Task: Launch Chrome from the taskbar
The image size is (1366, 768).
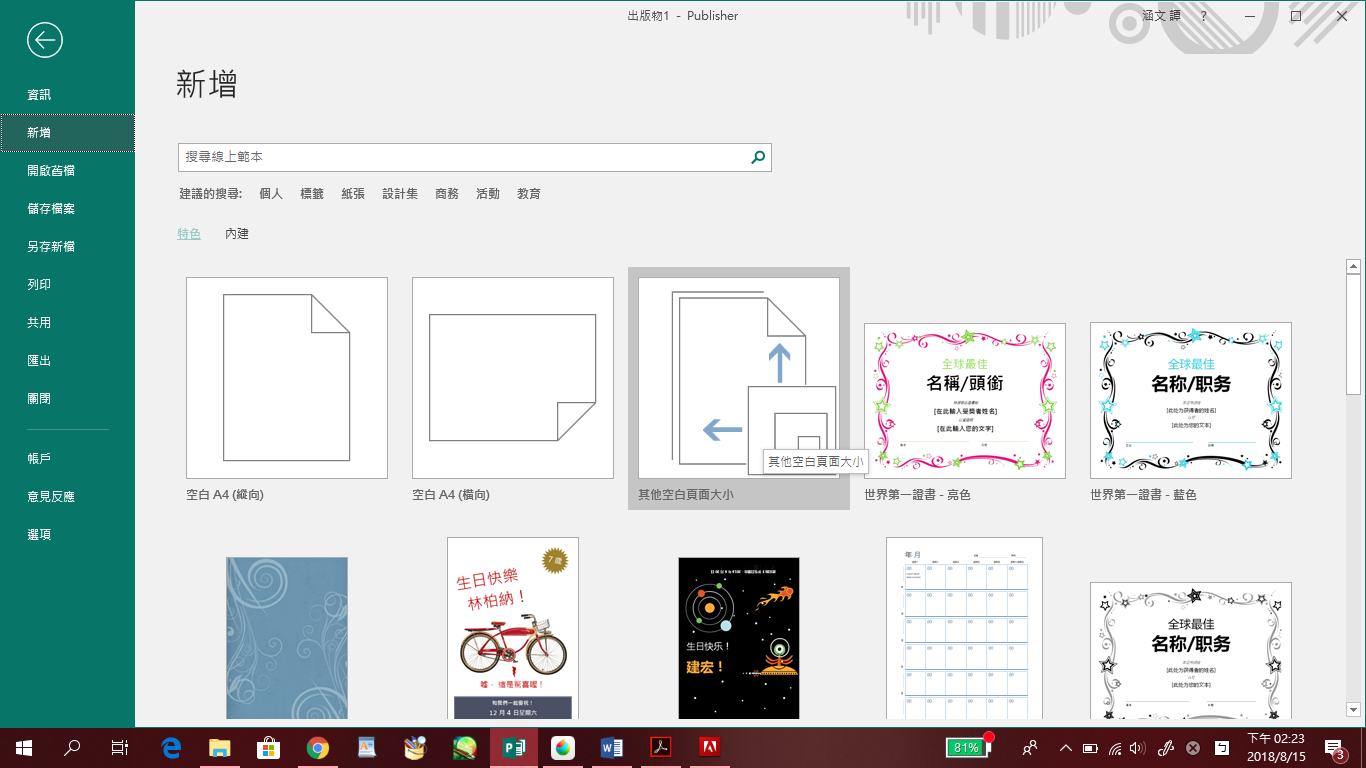Action: pos(318,747)
